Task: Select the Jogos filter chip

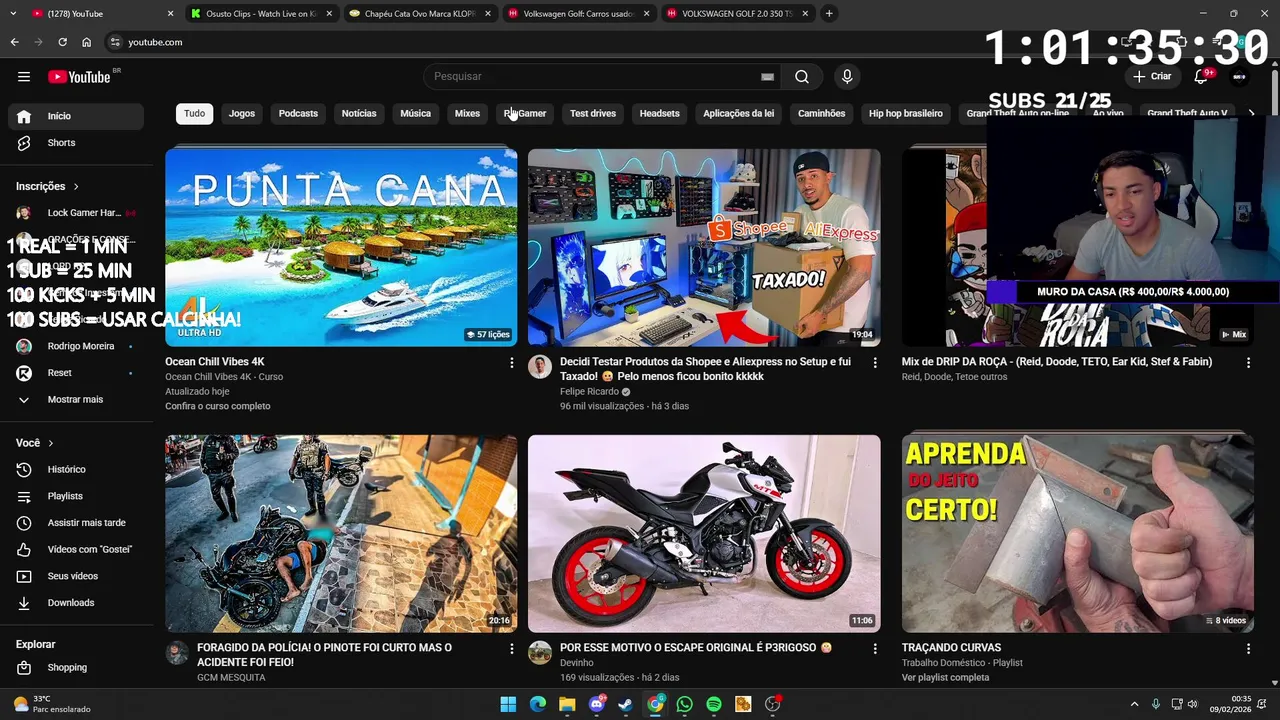Action: click(242, 114)
